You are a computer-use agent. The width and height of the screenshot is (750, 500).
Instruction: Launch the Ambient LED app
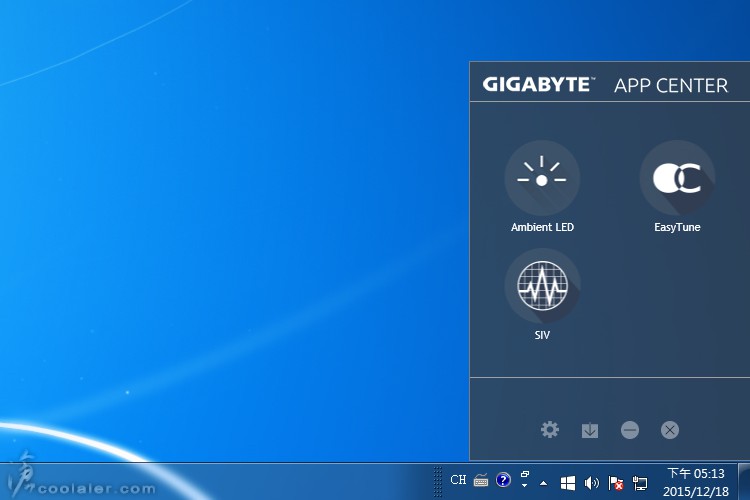[x=541, y=178]
